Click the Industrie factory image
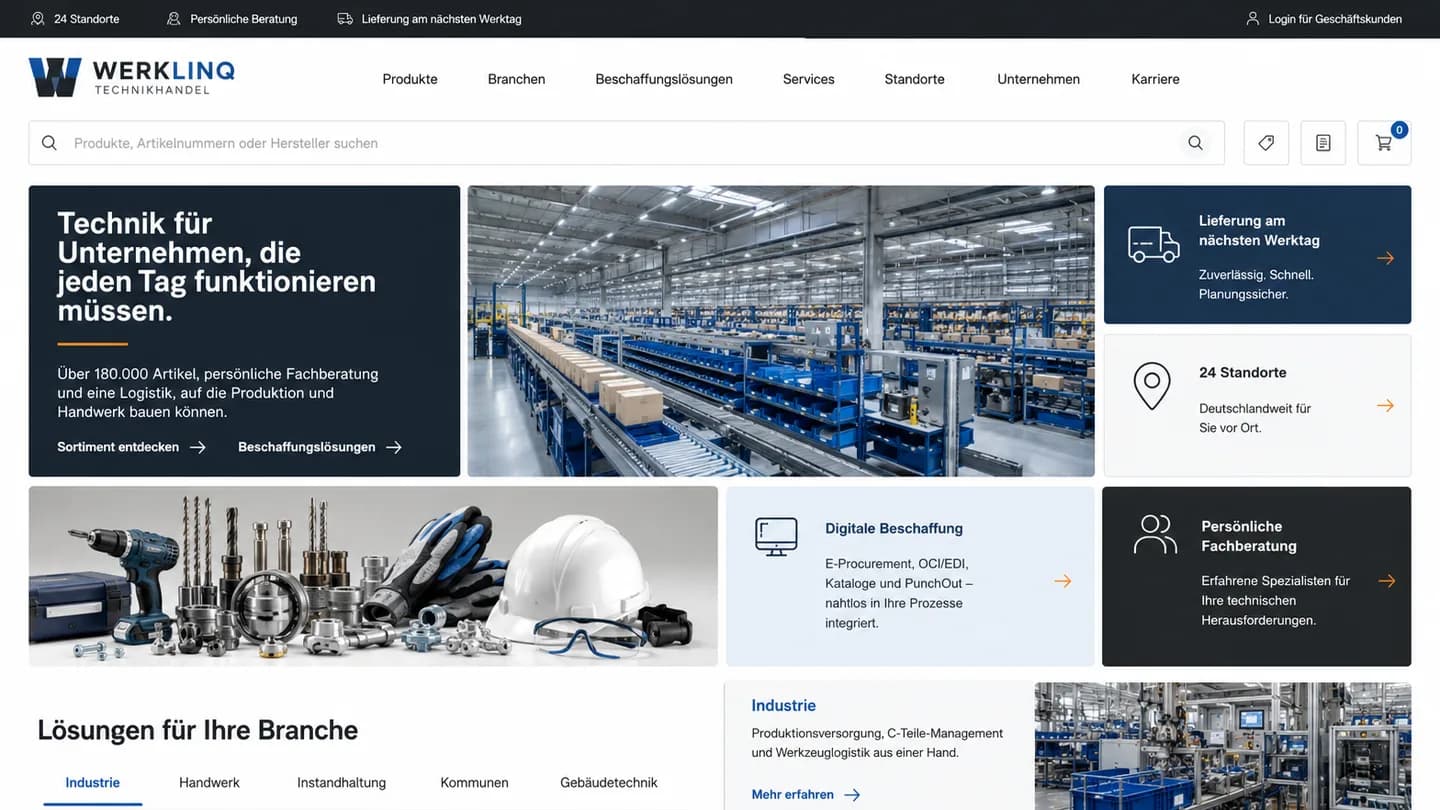 [1223, 746]
